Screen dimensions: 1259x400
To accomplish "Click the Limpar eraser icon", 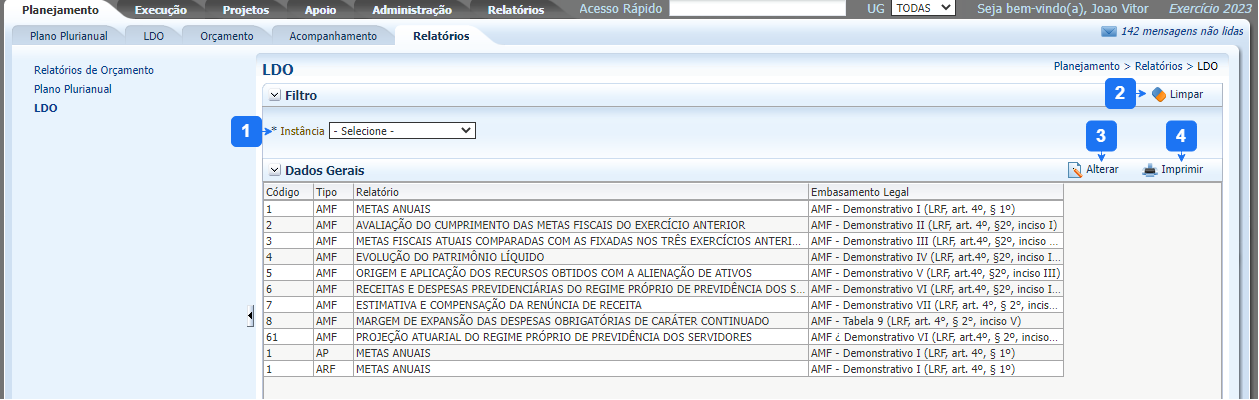I will 1159,94.
